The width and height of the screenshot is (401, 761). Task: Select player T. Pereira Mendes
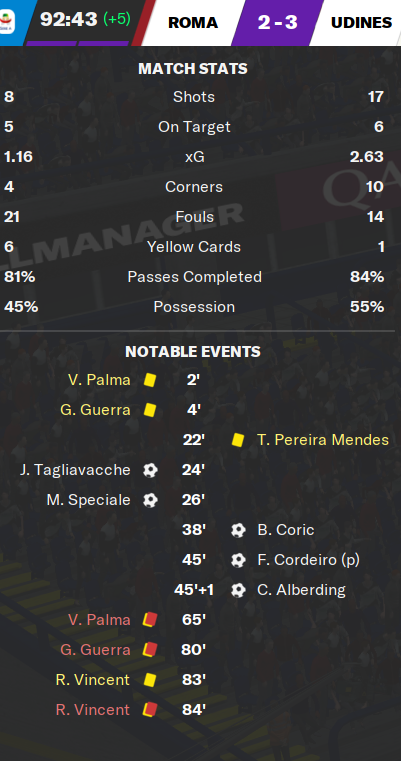click(323, 440)
